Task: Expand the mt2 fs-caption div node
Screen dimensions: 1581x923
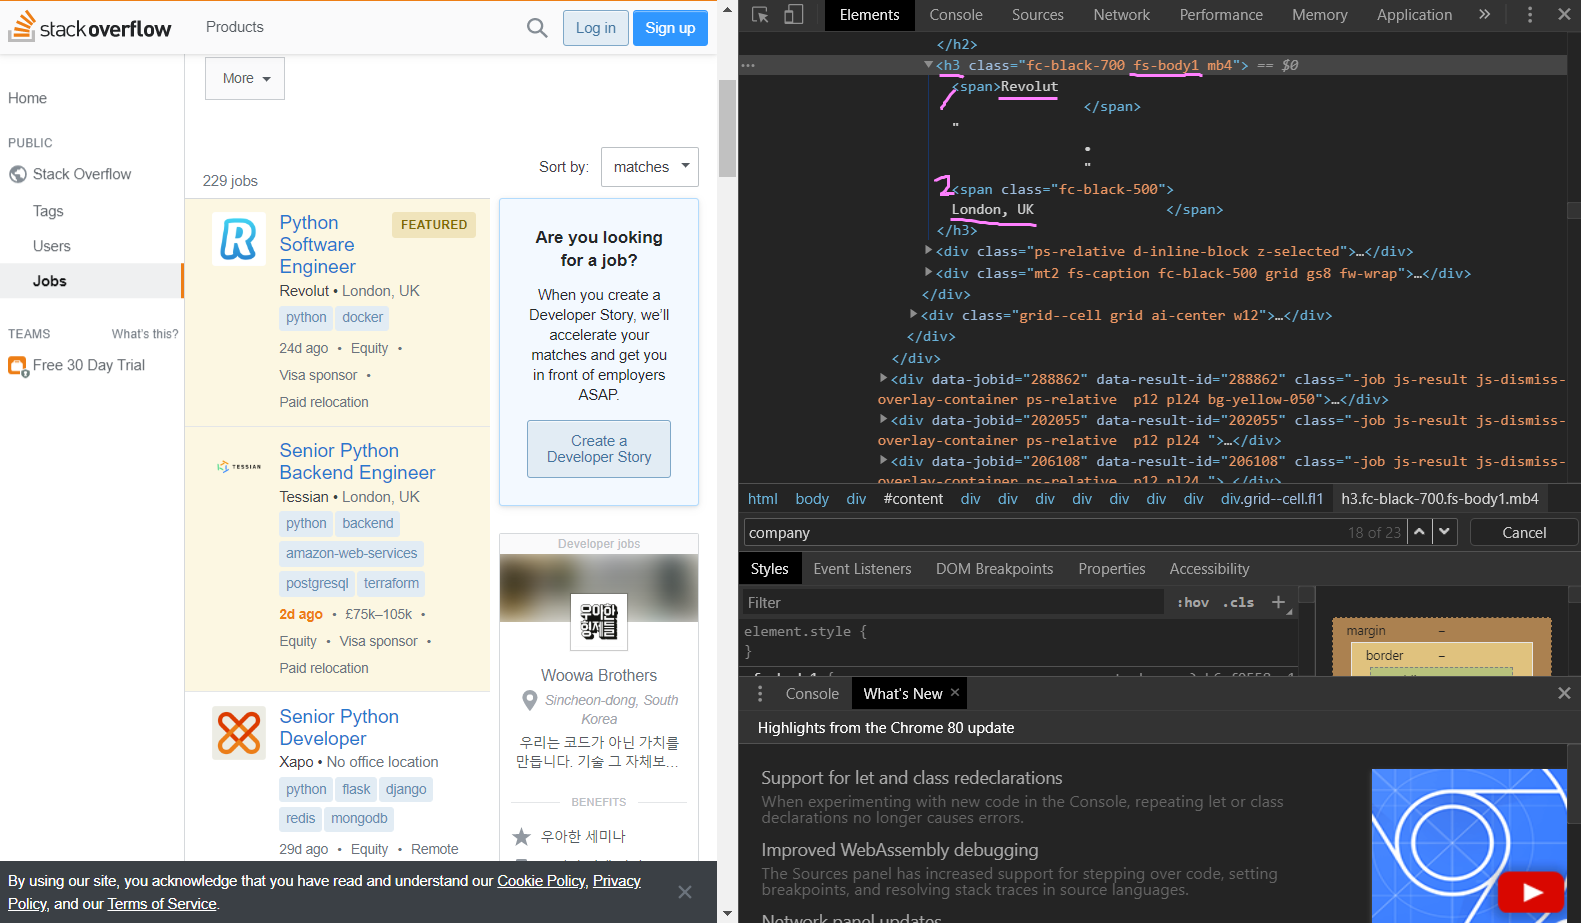Action: click(928, 272)
